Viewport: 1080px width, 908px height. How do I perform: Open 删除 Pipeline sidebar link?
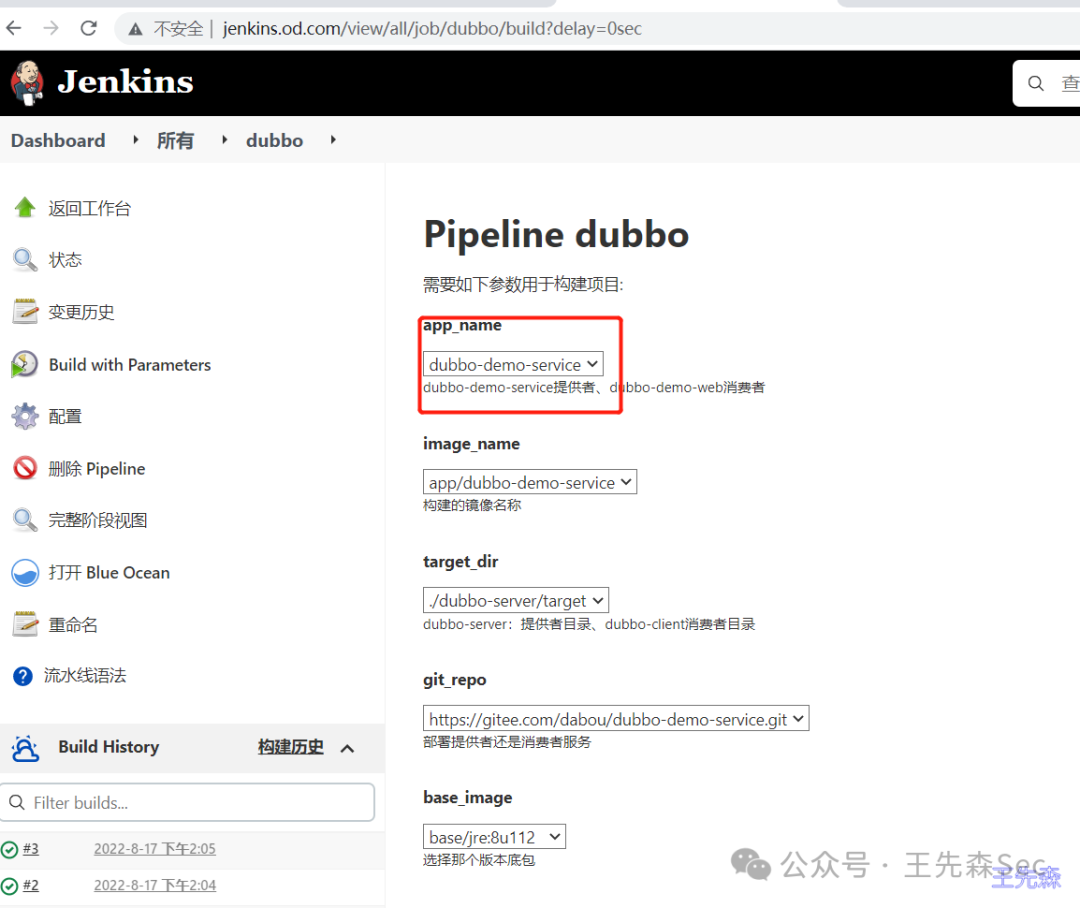coord(97,469)
